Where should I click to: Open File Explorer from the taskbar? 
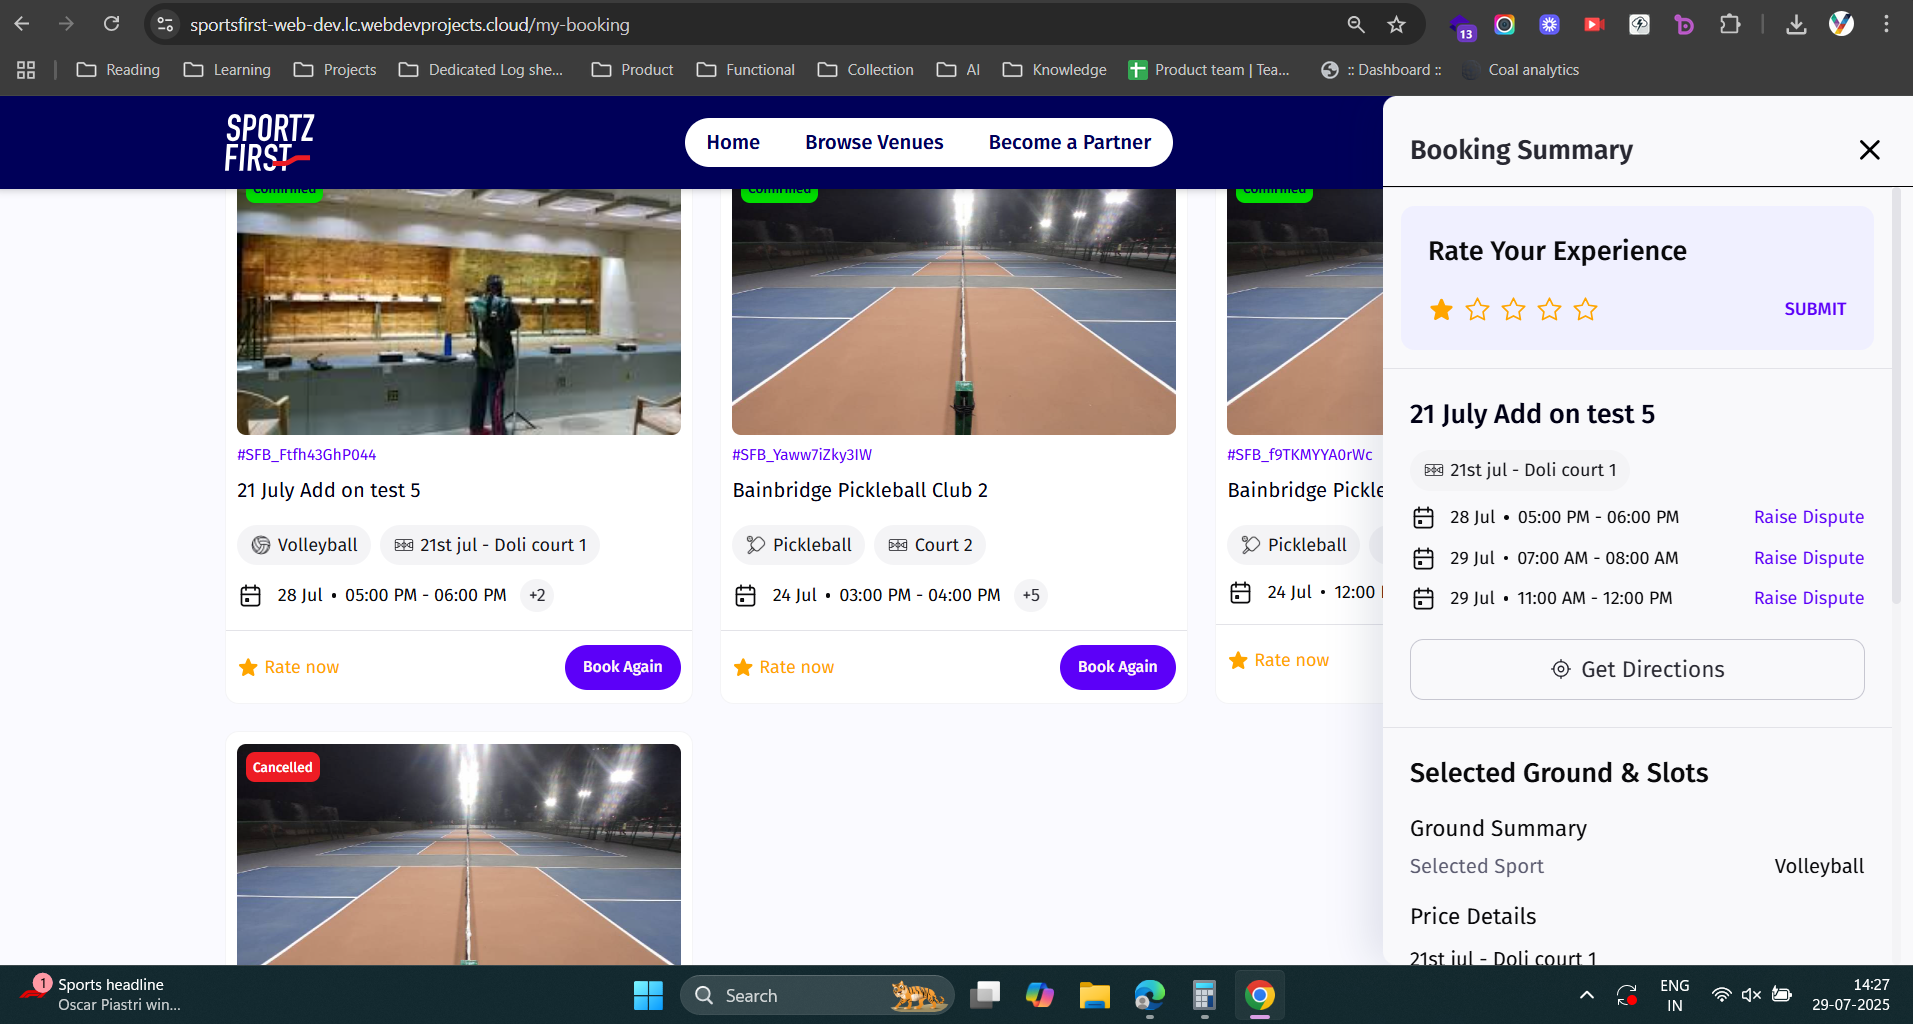1094,995
